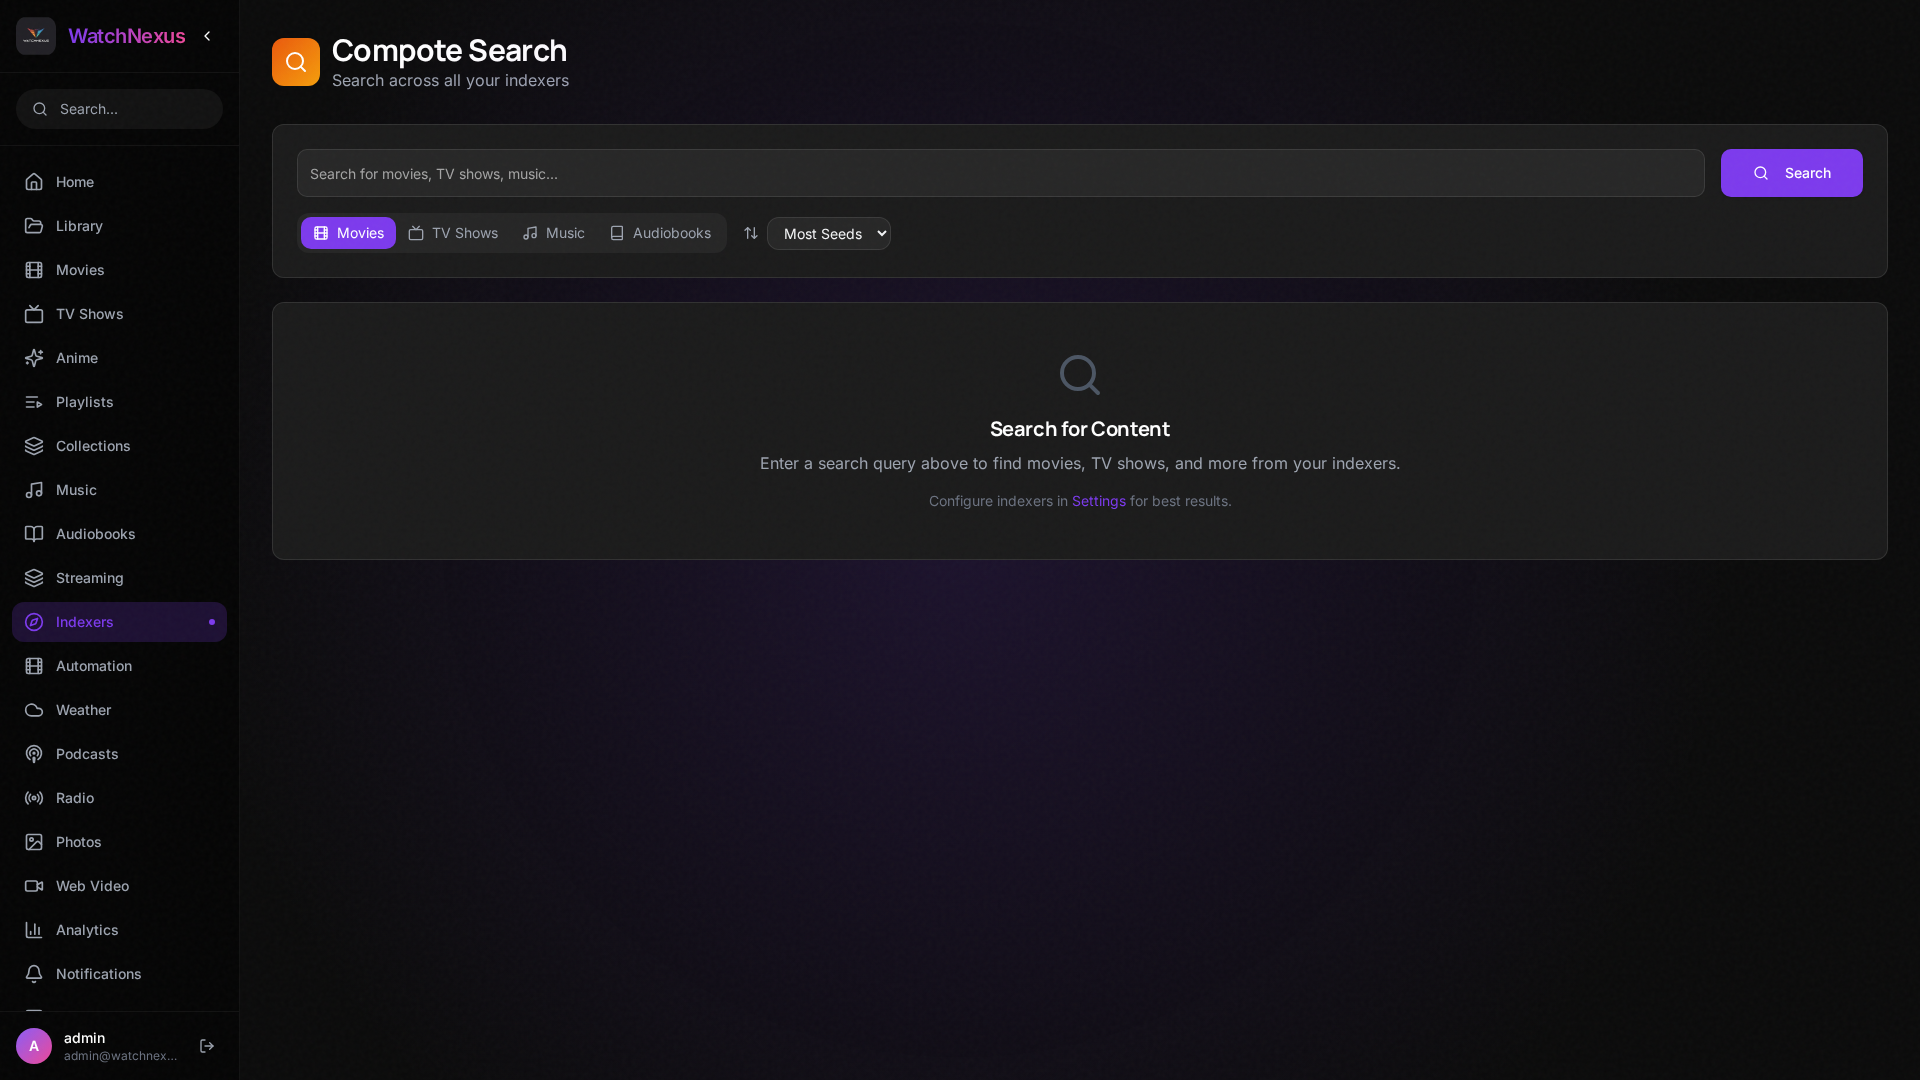Toggle the sort direction arrows
Image resolution: width=1920 pixels, height=1080 pixels.
coord(750,233)
